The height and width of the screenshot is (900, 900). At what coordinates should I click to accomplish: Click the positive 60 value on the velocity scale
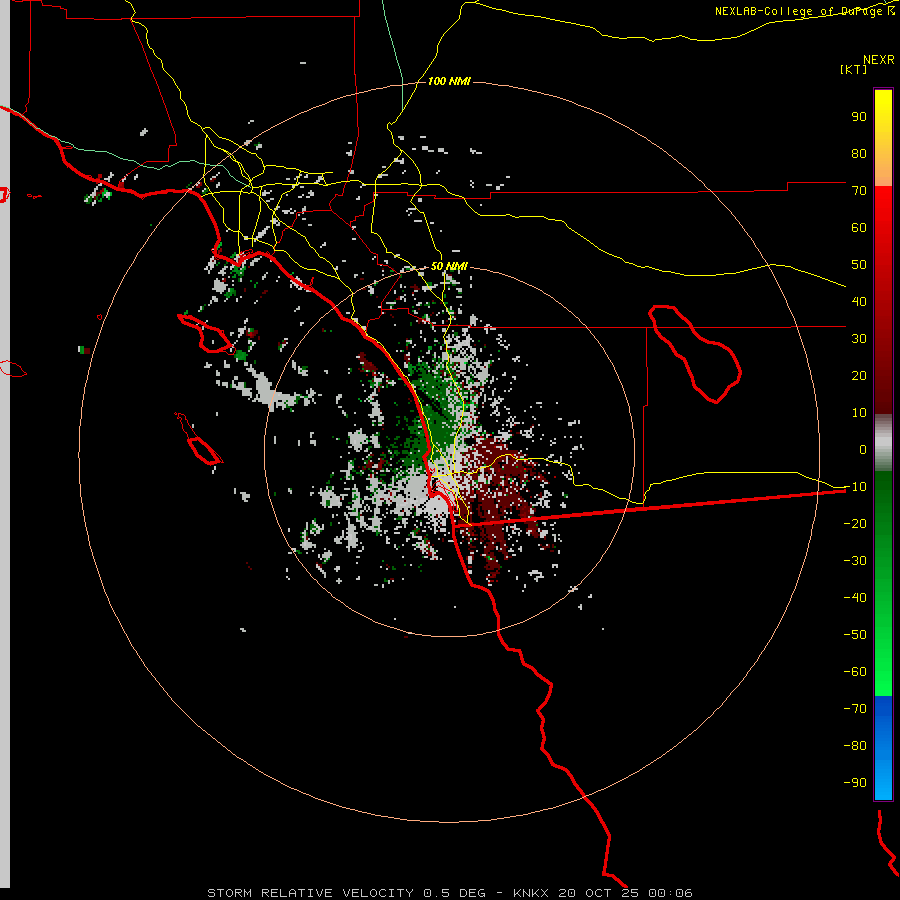coord(859,227)
